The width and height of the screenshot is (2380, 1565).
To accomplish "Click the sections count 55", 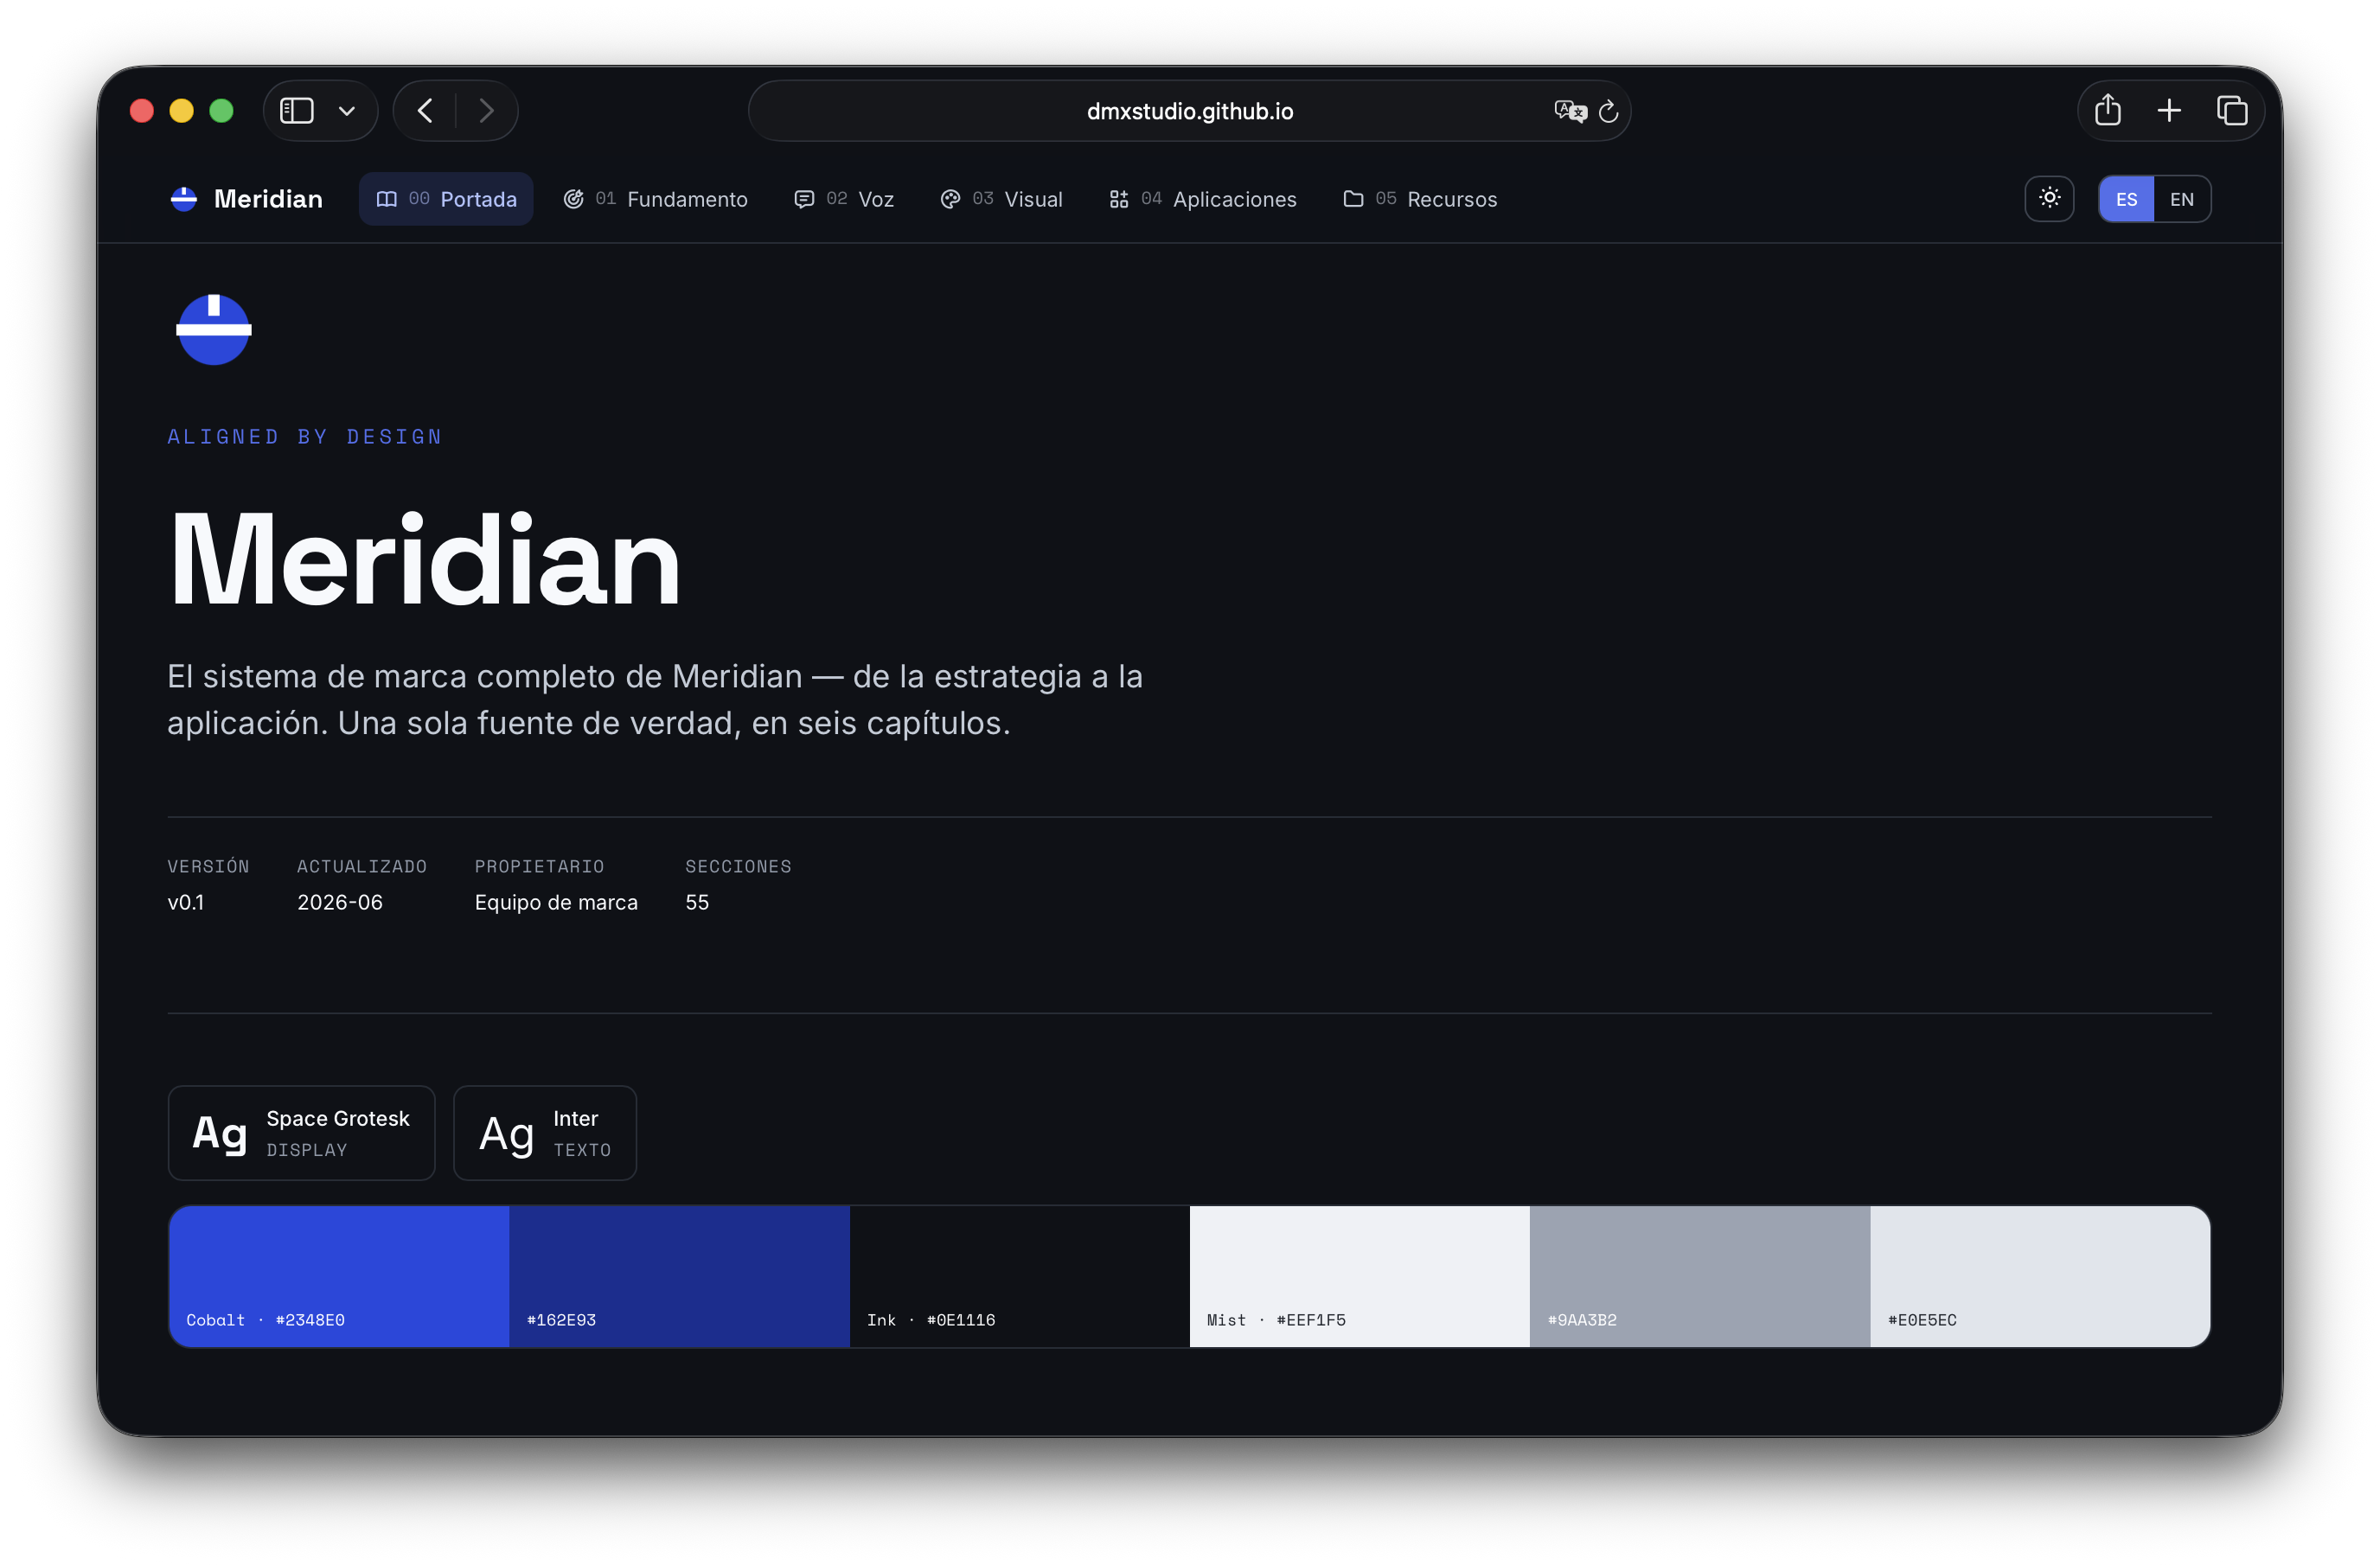I will click(697, 902).
